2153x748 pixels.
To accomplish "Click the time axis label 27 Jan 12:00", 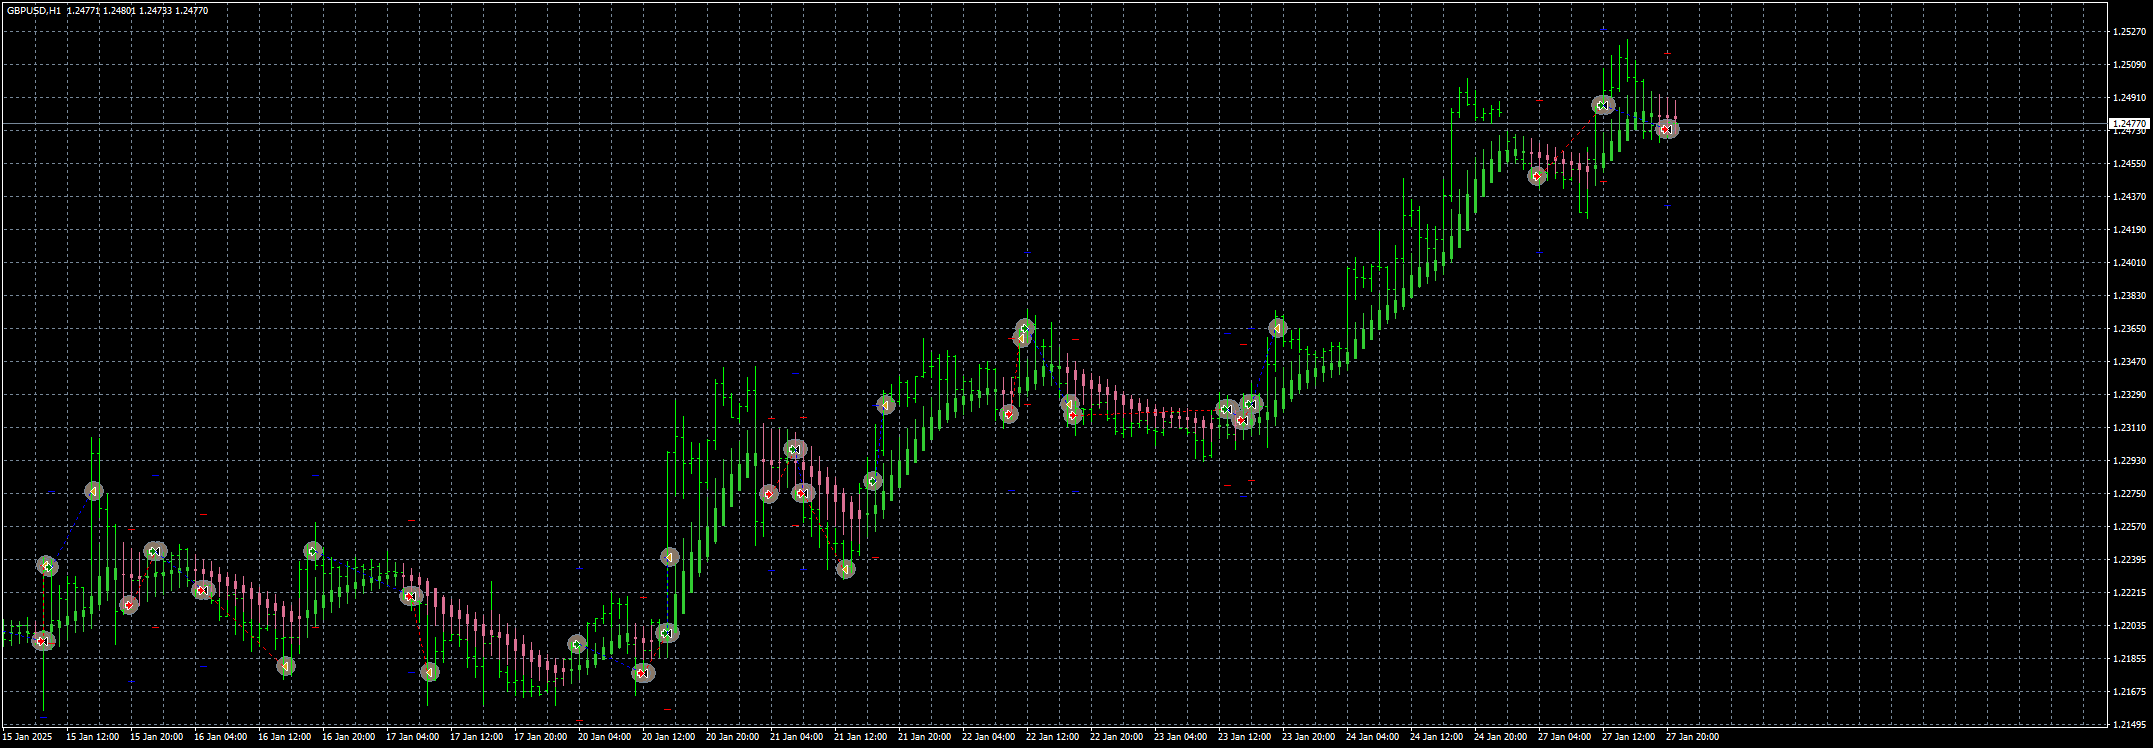I will click(1628, 737).
